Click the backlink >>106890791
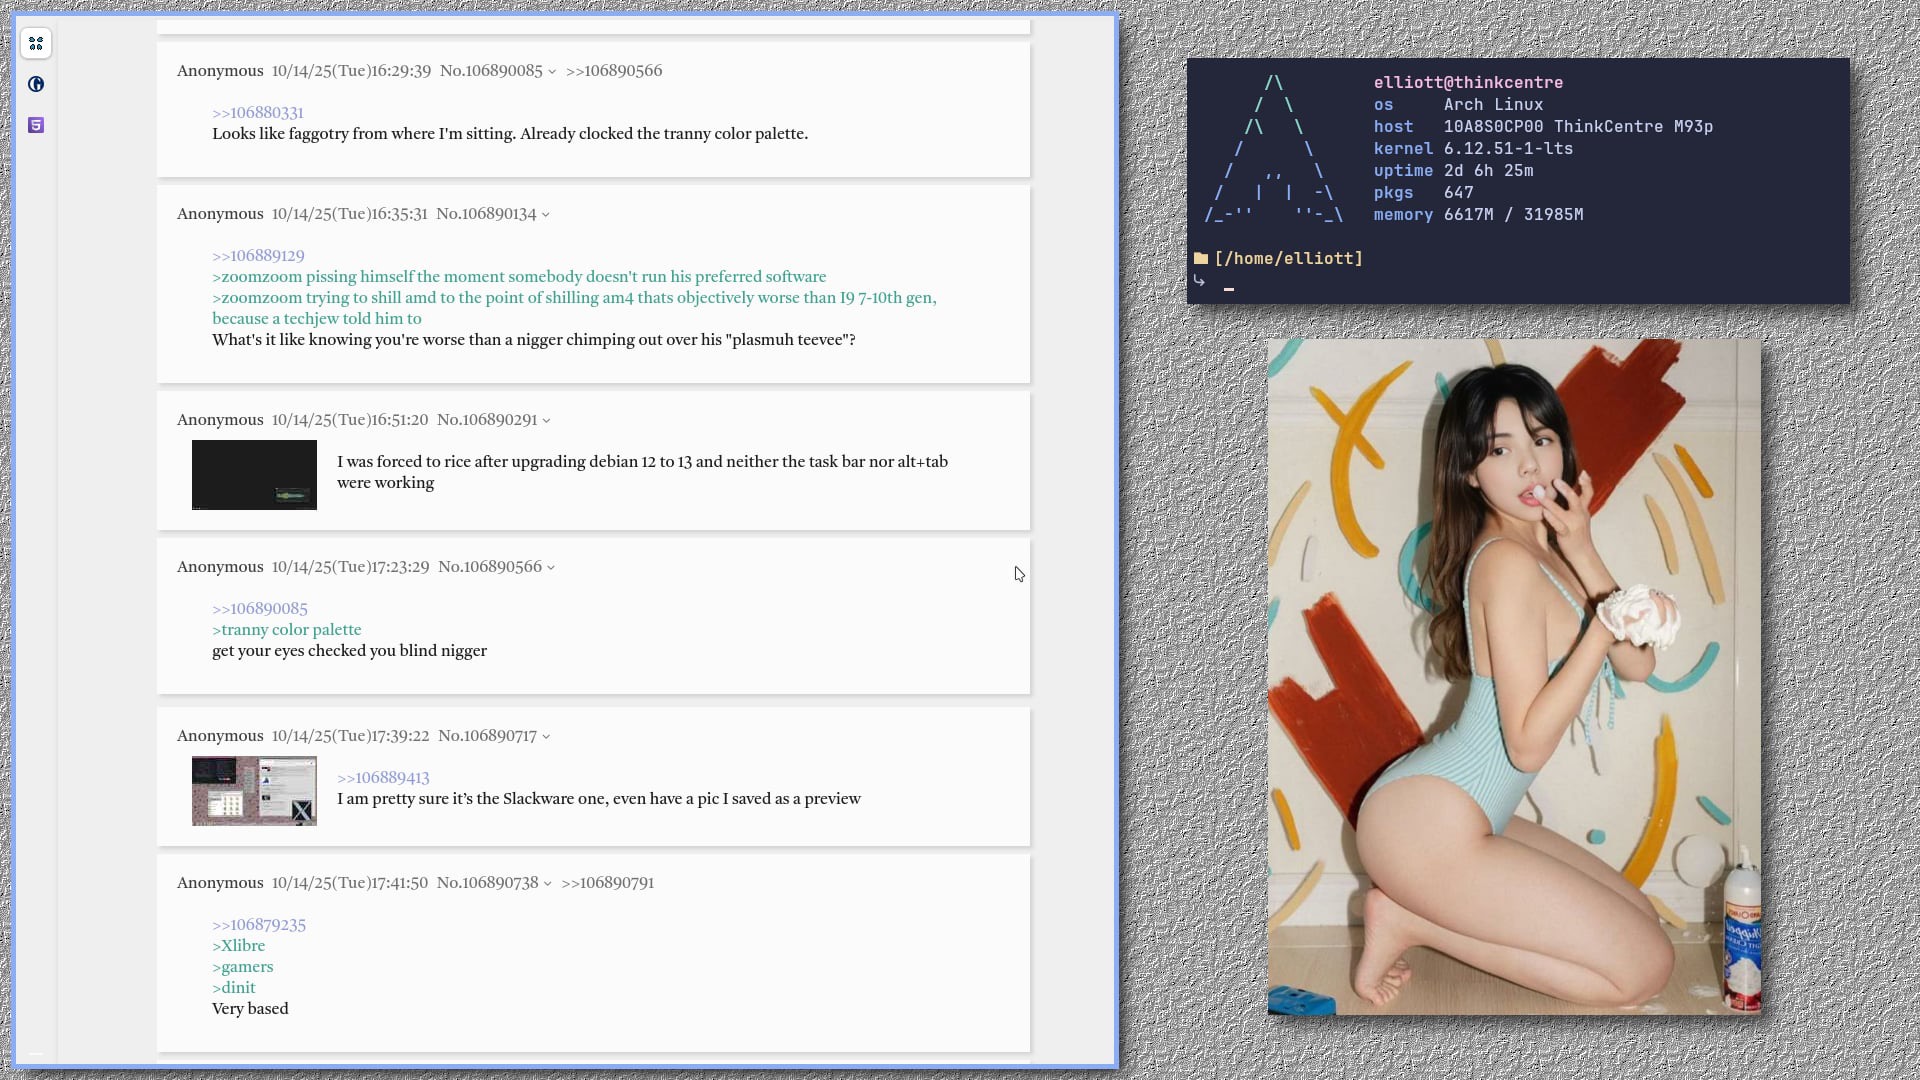This screenshot has height=1080, width=1920. pyautogui.click(x=607, y=883)
